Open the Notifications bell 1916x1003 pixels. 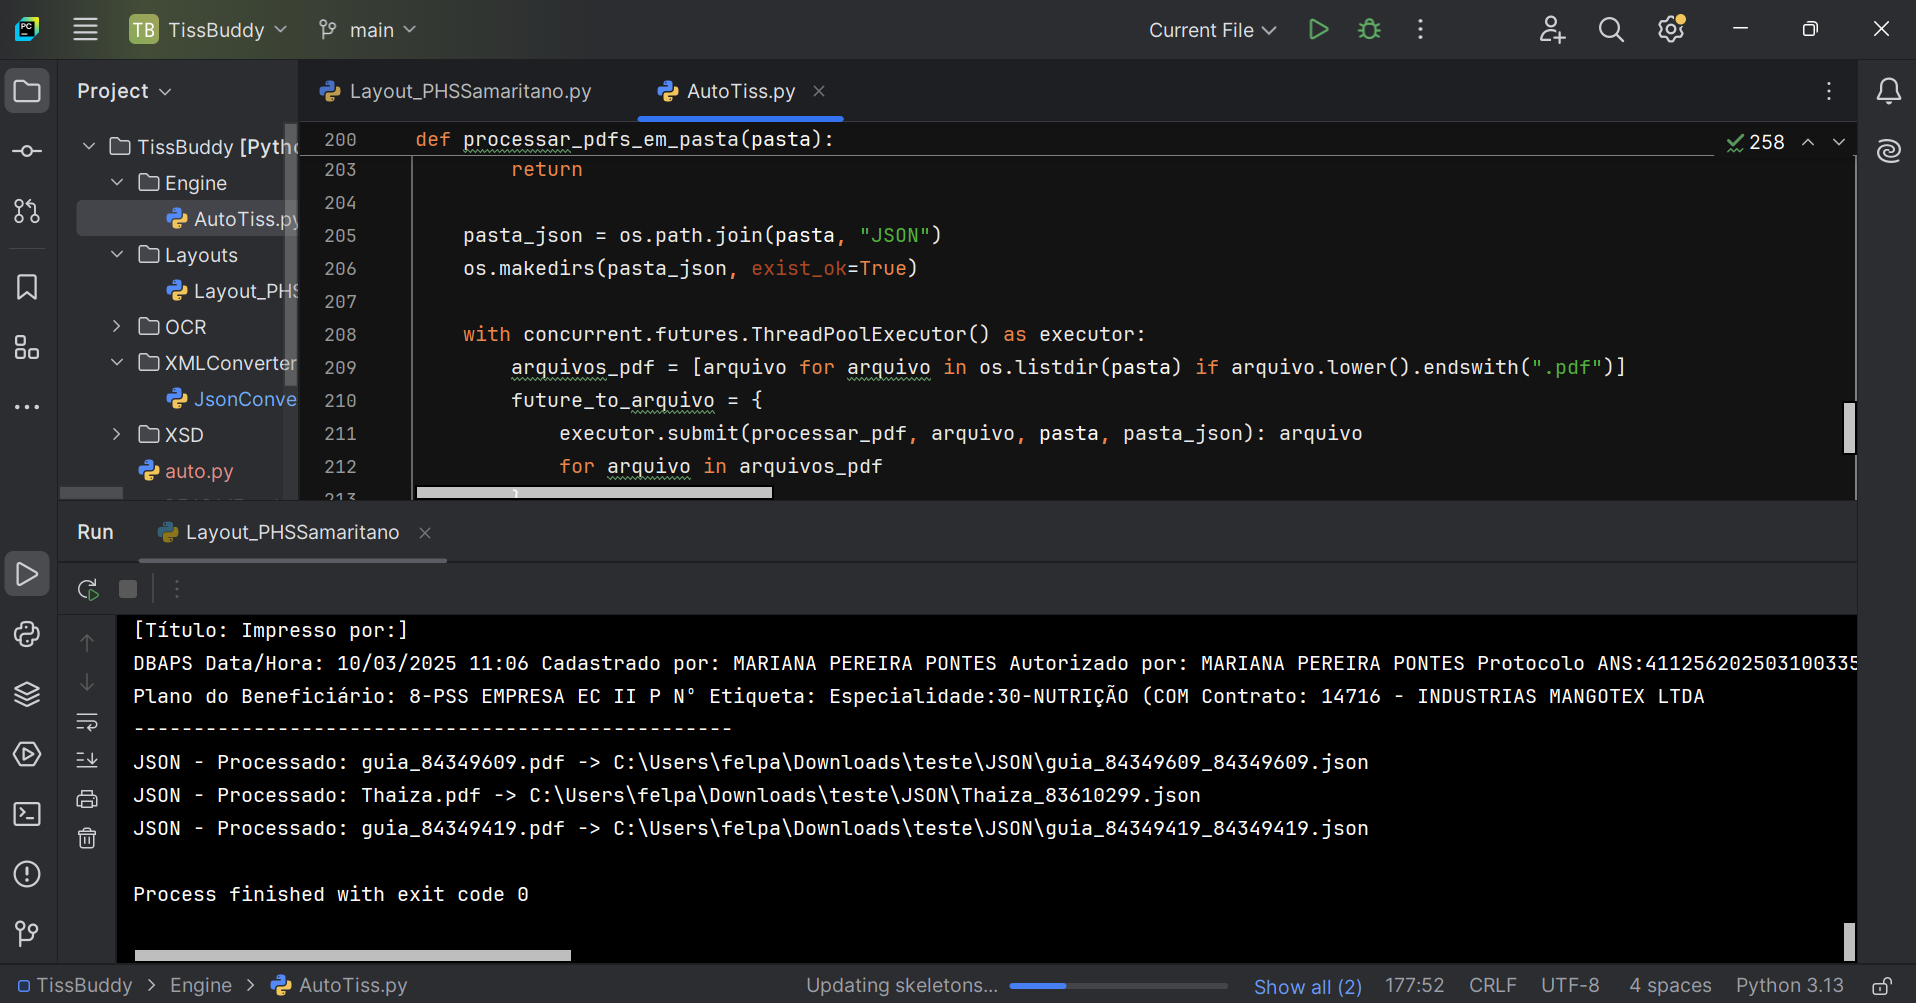point(1888,92)
